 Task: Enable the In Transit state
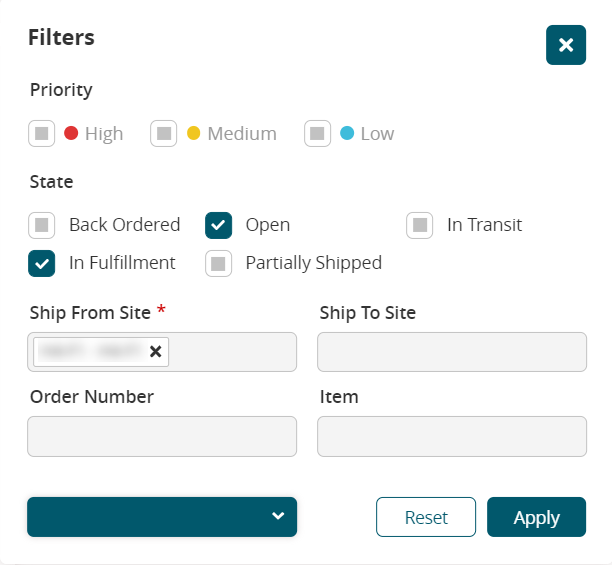(x=419, y=225)
